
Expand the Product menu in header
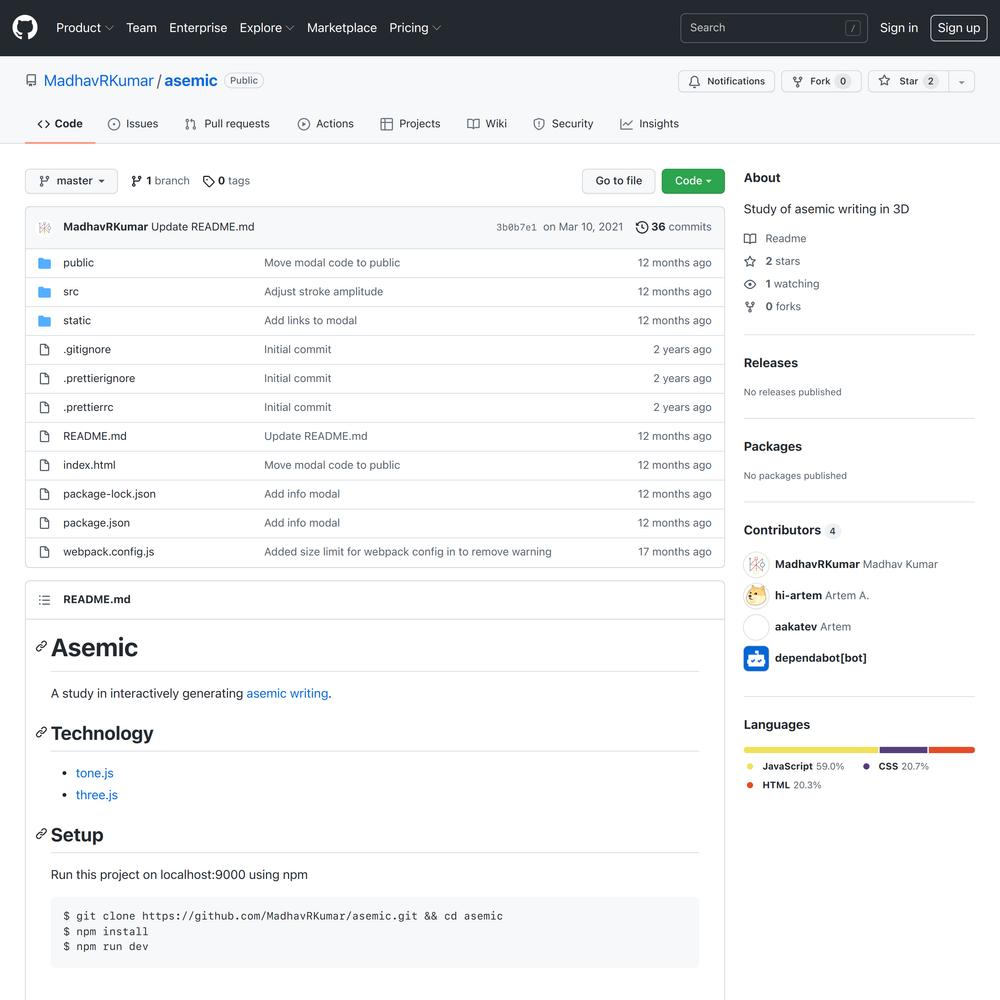[x=84, y=28]
